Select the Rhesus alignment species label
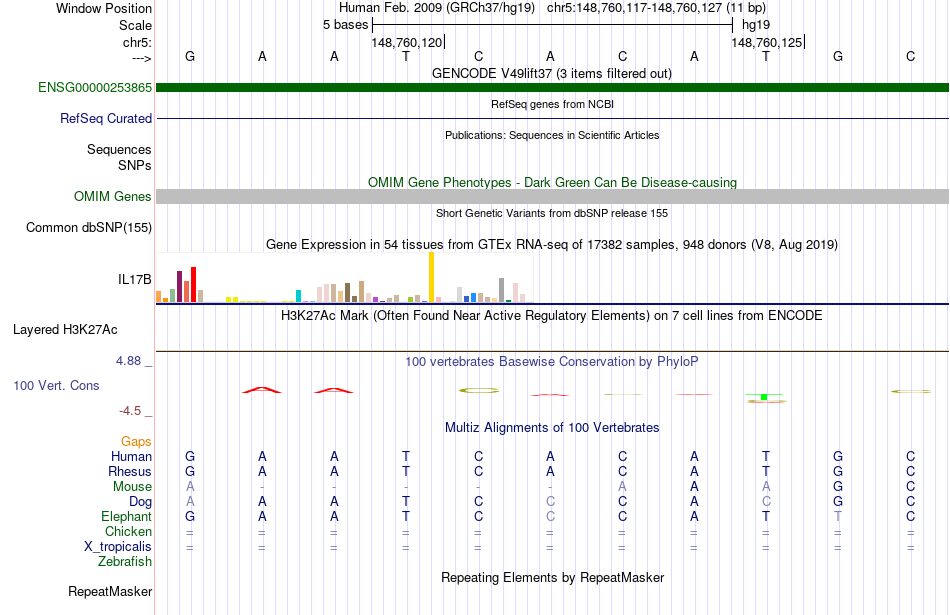This screenshot has height=615, width=950. click(x=130, y=471)
